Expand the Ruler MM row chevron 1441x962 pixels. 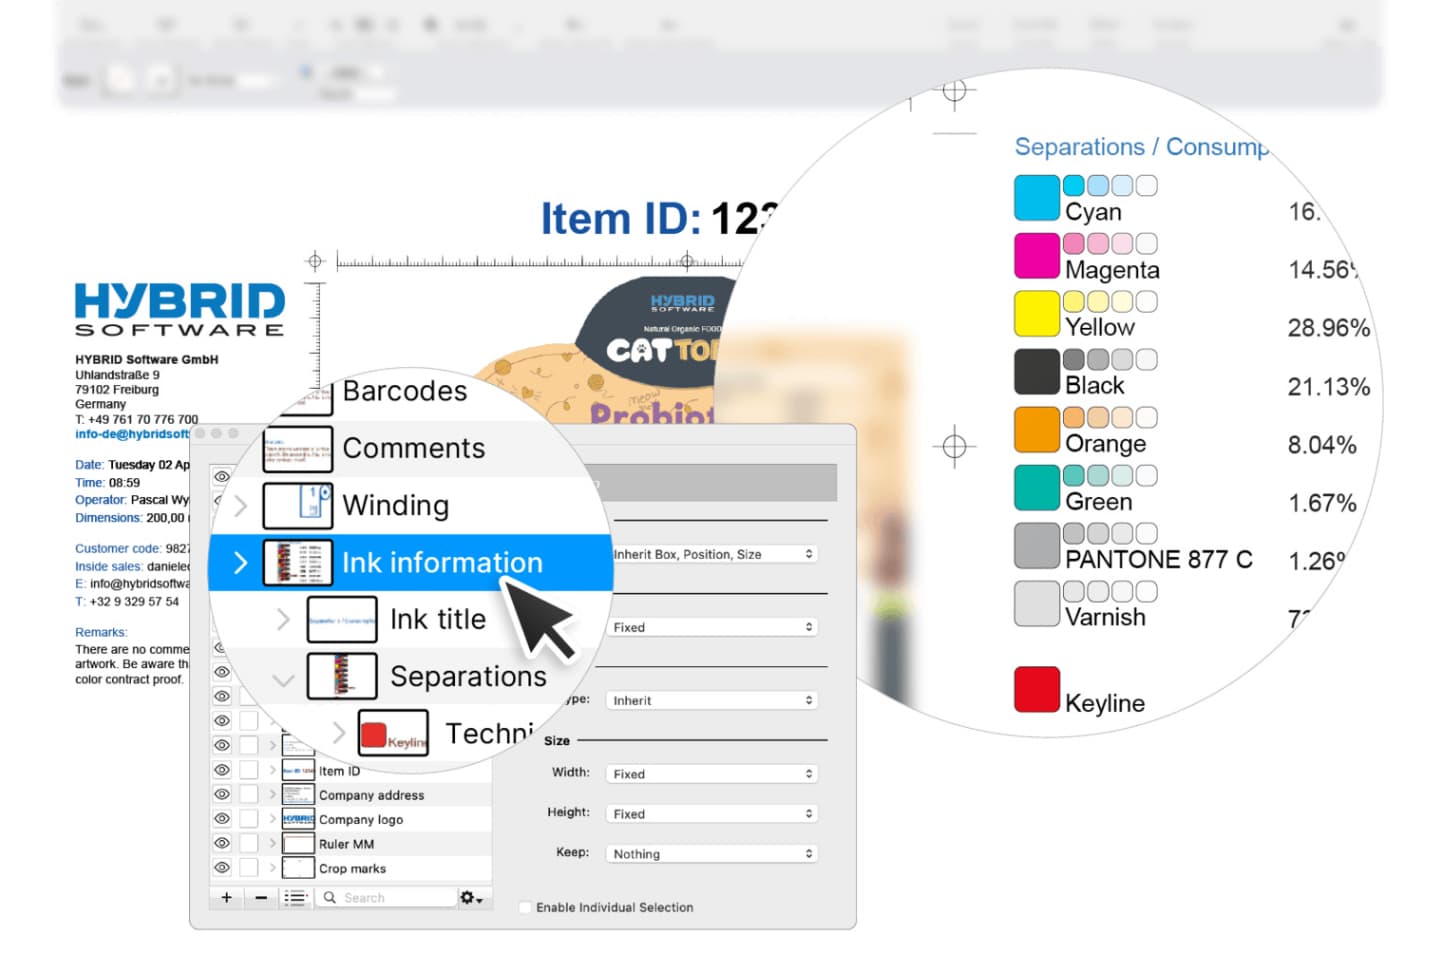click(272, 843)
